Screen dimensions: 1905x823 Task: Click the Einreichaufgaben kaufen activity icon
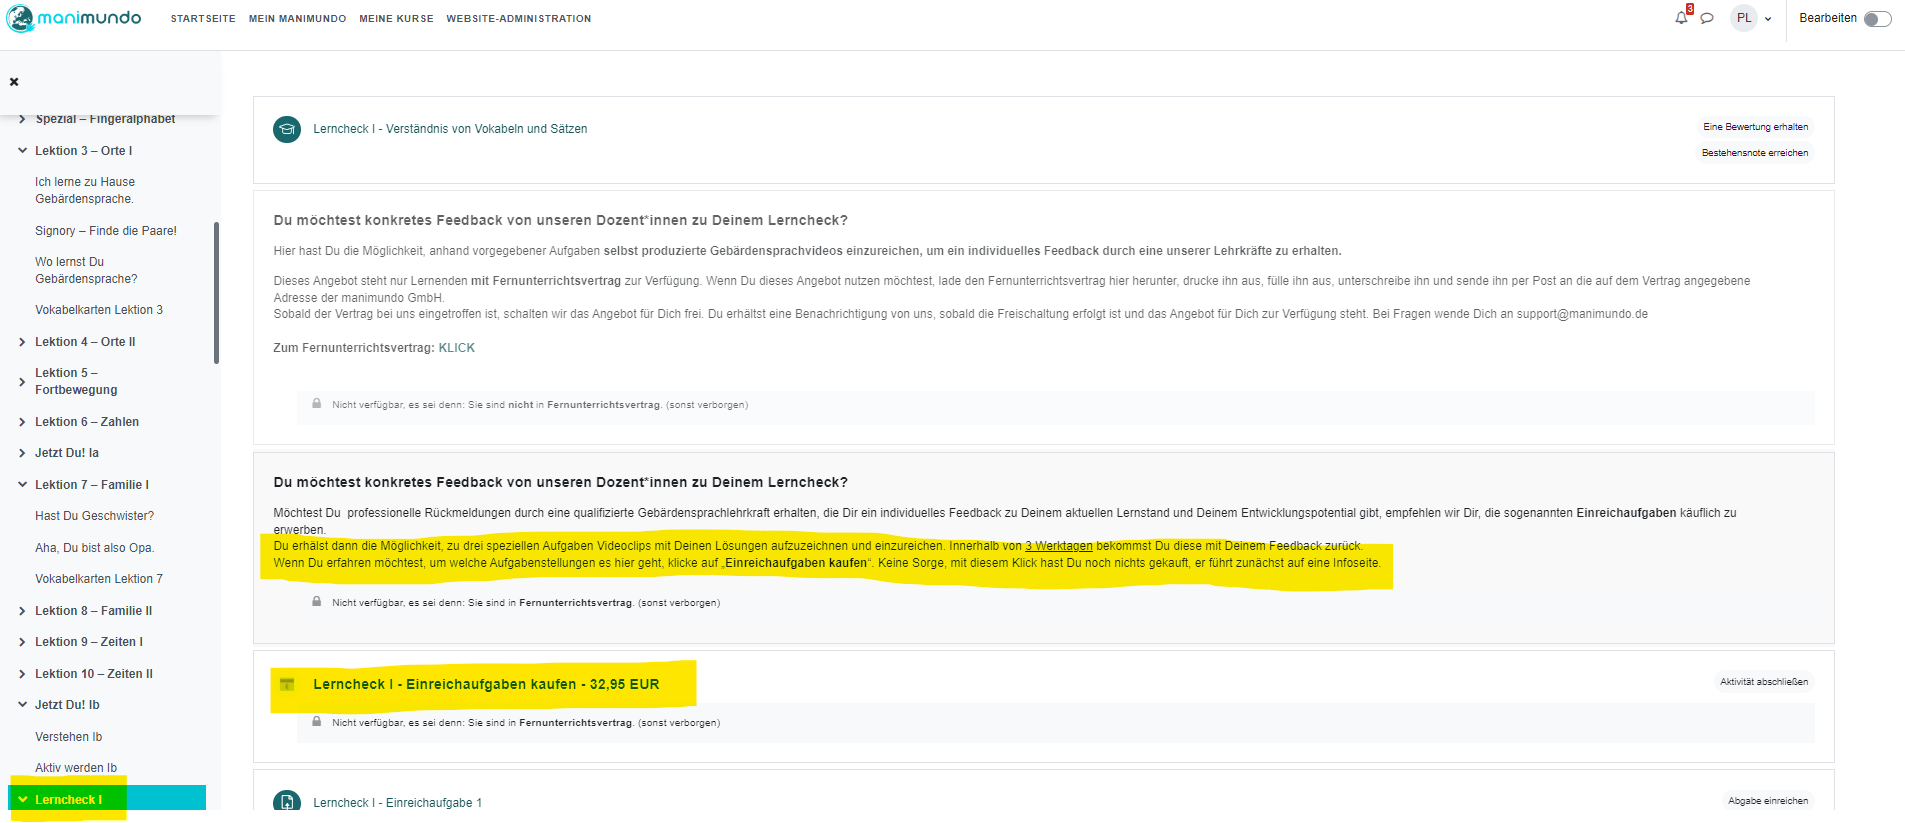287,685
